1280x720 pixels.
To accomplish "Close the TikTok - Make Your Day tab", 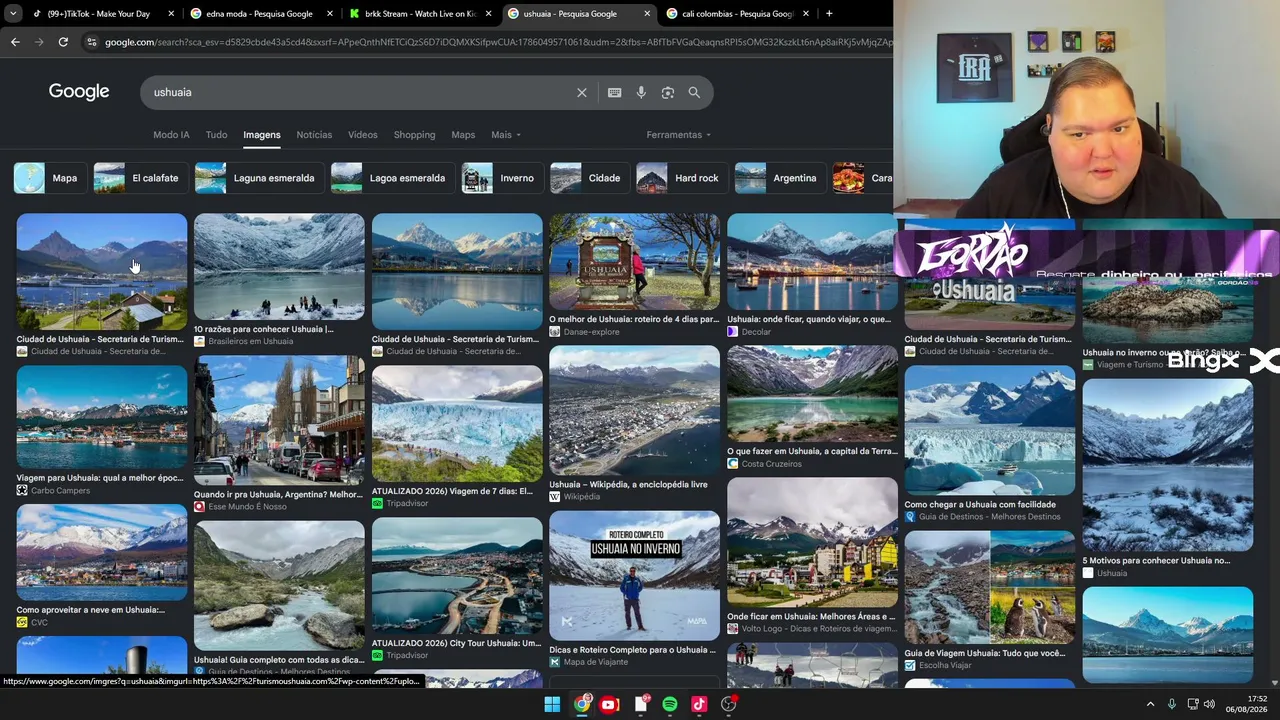I will point(171,14).
